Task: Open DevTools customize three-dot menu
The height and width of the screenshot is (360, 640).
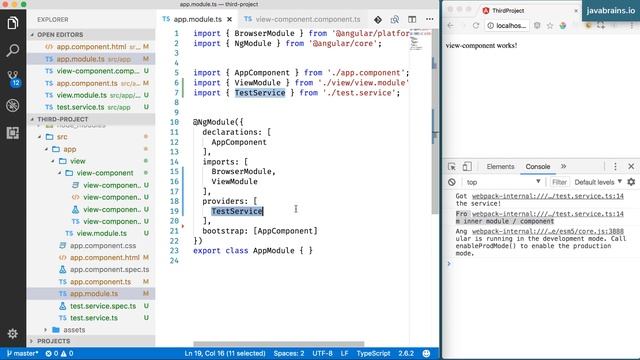Action: (615, 167)
